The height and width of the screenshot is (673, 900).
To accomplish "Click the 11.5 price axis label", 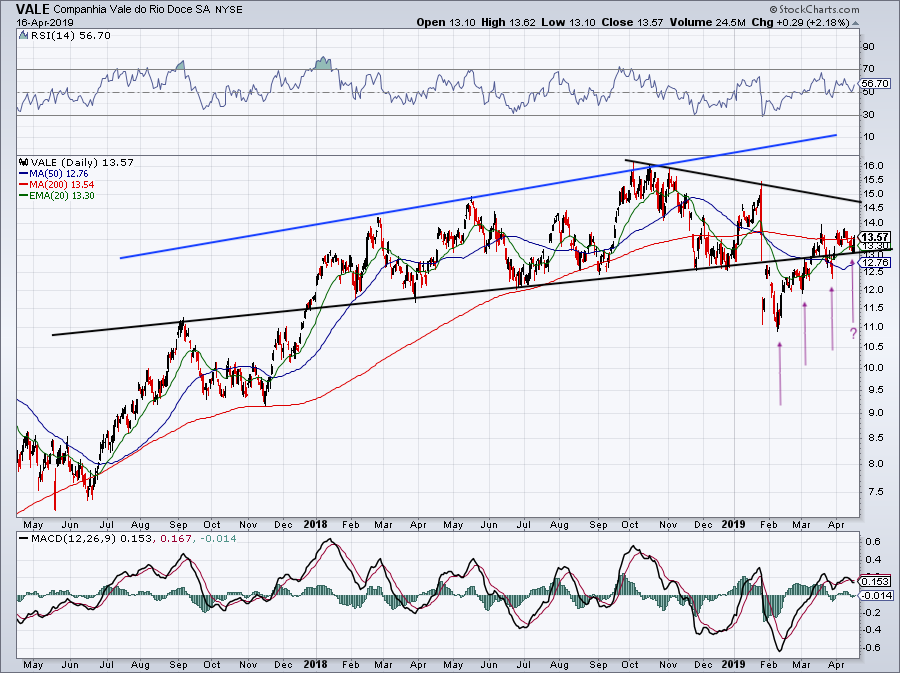I will [x=872, y=308].
